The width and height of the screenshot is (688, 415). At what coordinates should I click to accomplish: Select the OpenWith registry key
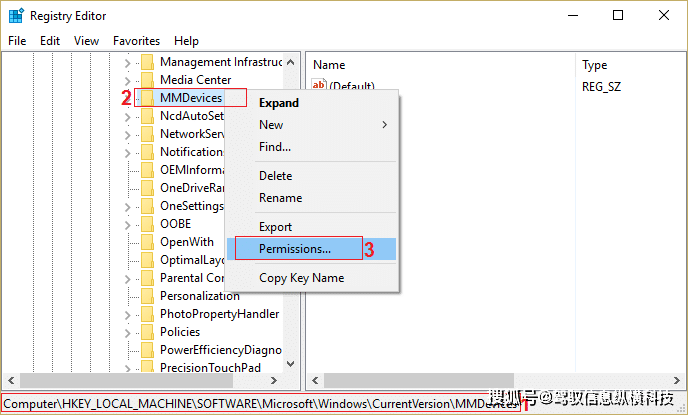187,242
